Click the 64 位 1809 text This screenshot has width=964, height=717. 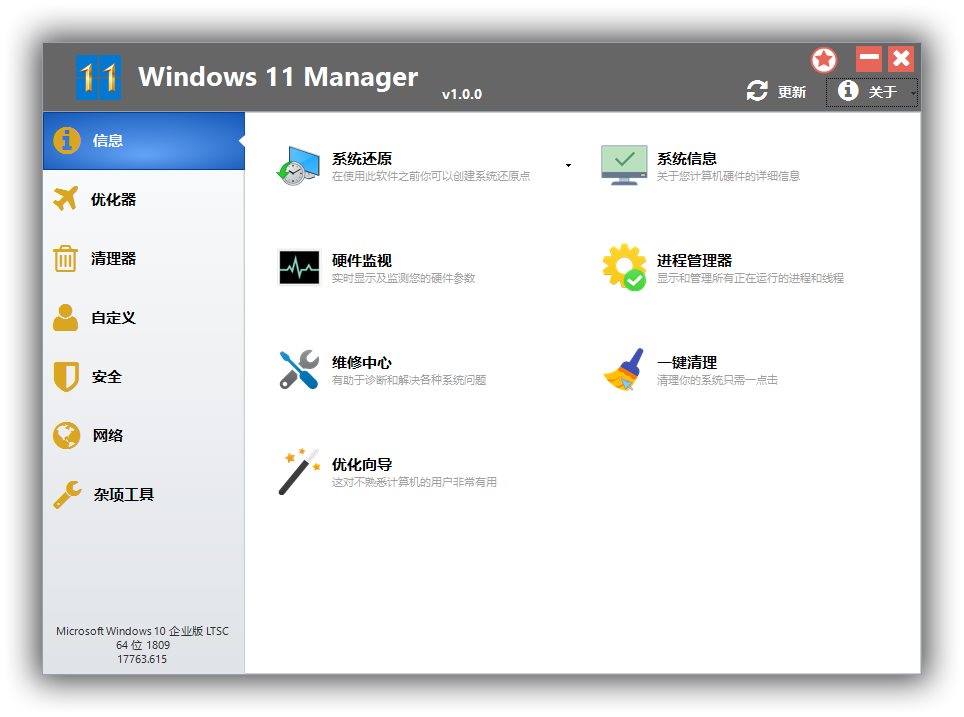(x=143, y=645)
